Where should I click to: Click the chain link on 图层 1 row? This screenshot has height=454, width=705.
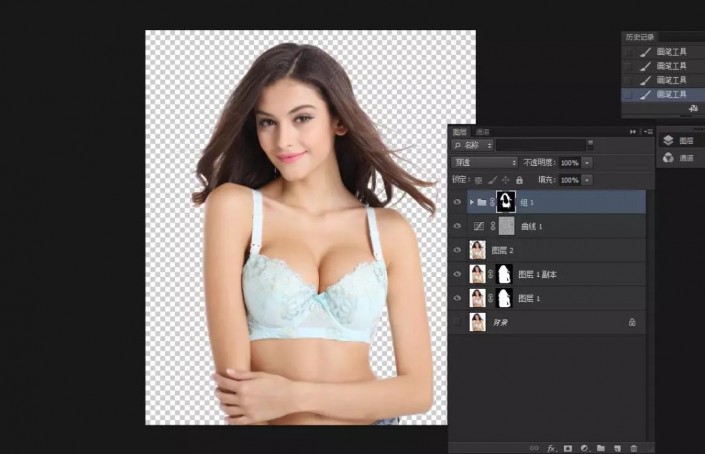(491, 298)
